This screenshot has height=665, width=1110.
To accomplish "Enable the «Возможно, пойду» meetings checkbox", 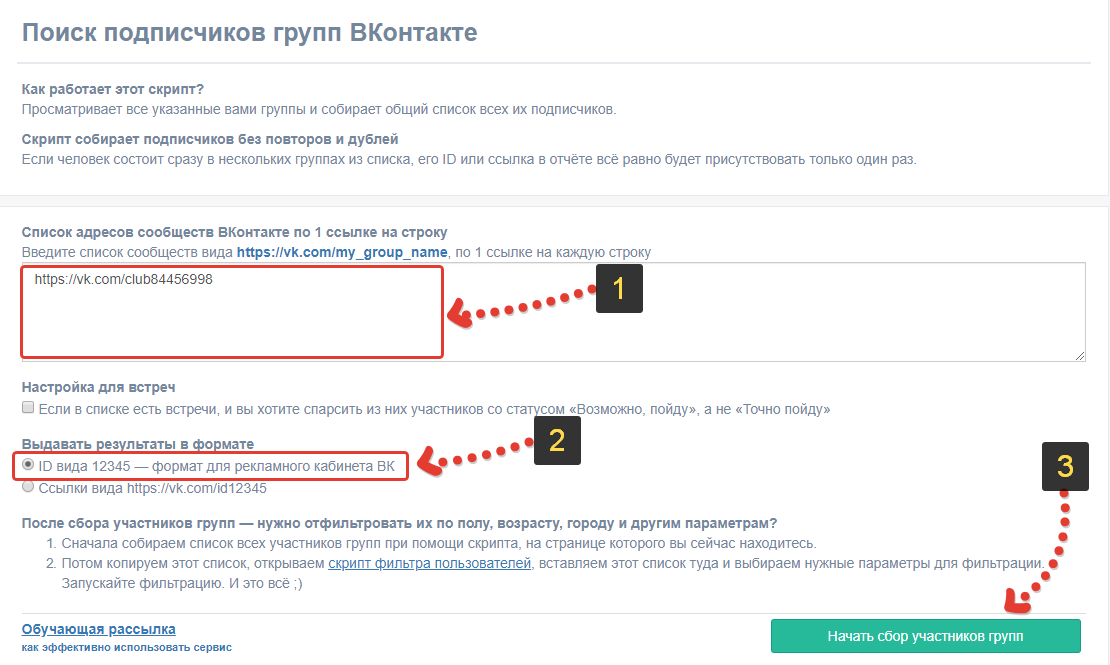I will click(x=28, y=409).
